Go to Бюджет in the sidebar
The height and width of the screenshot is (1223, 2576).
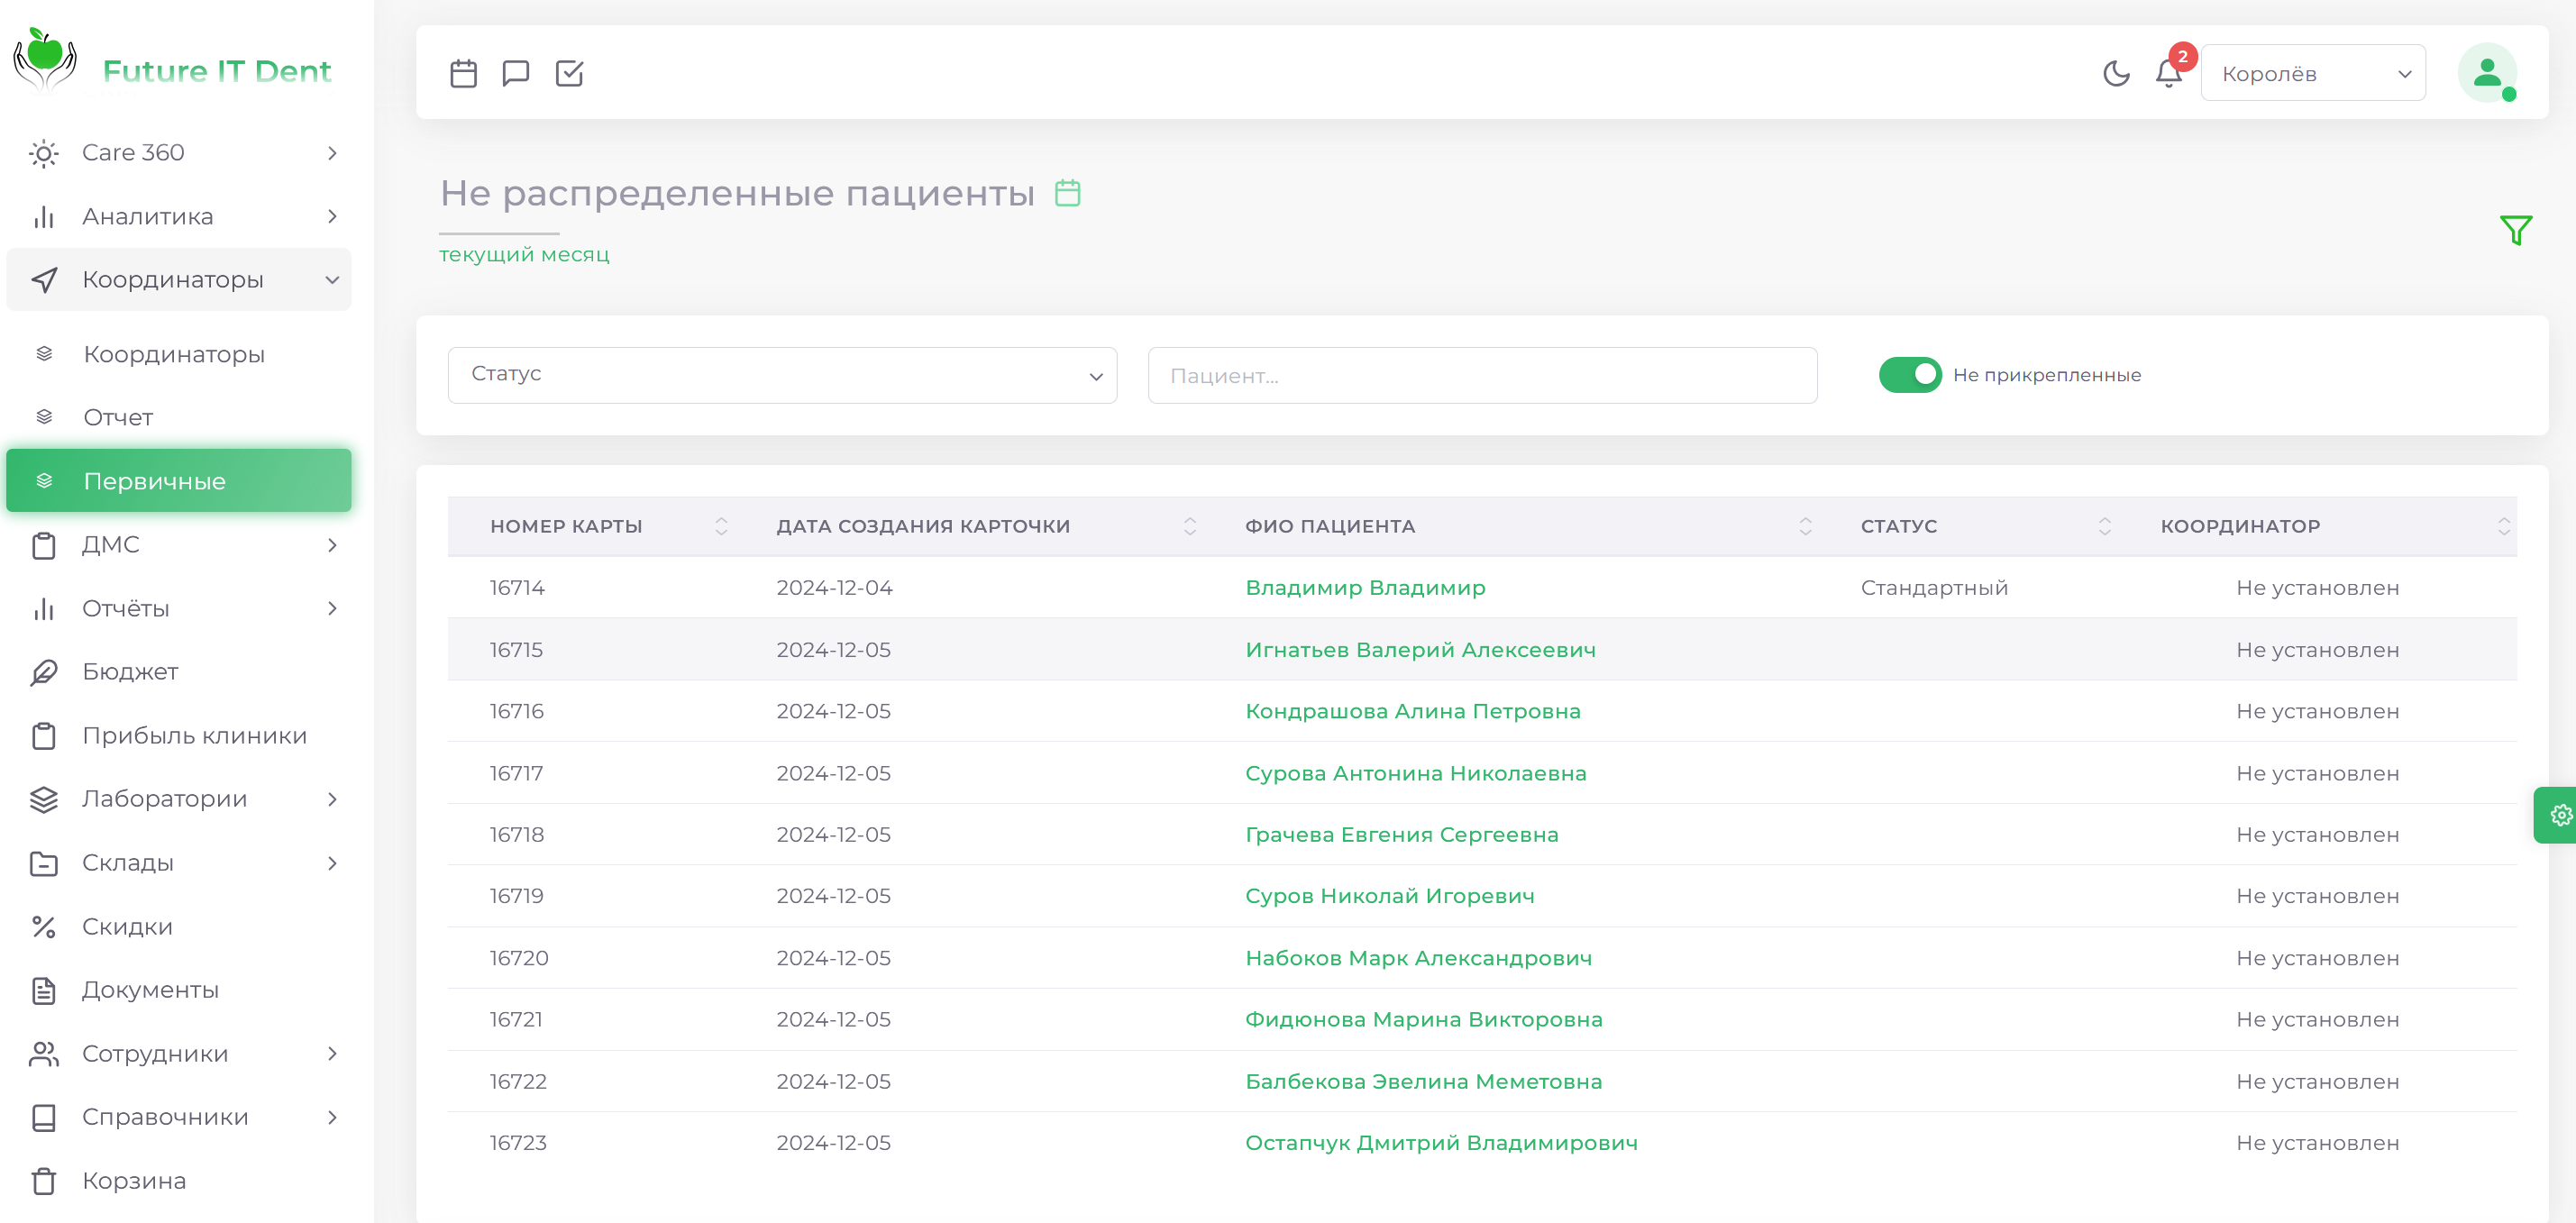click(130, 672)
